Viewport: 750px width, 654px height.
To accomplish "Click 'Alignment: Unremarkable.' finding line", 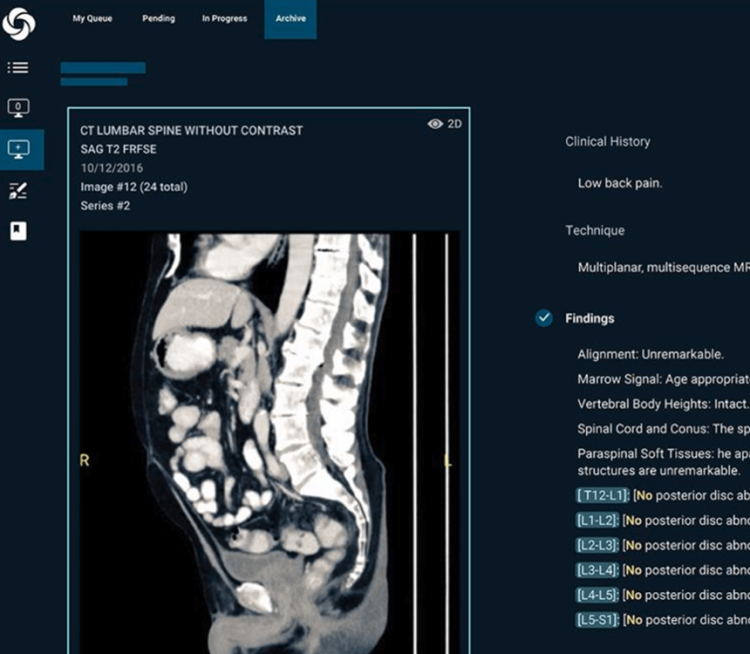I will pyautogui.click(x=651, y=355).
